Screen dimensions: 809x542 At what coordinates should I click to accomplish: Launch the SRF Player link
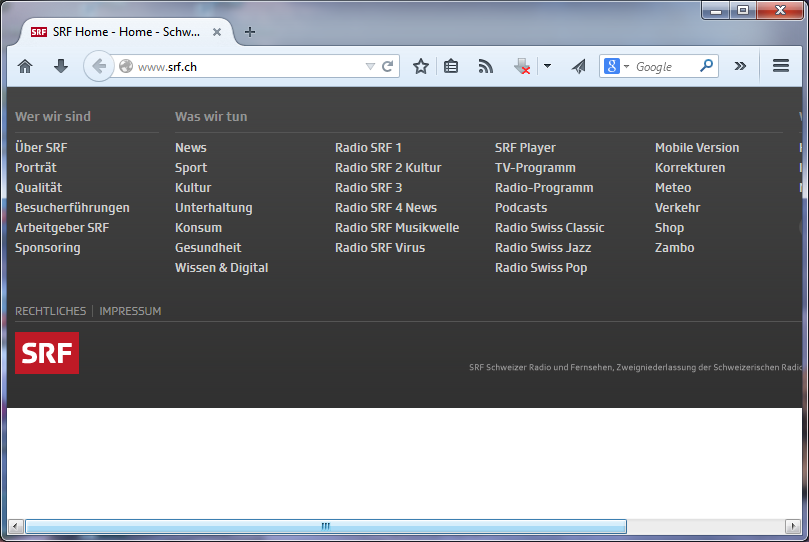point(525,147)
